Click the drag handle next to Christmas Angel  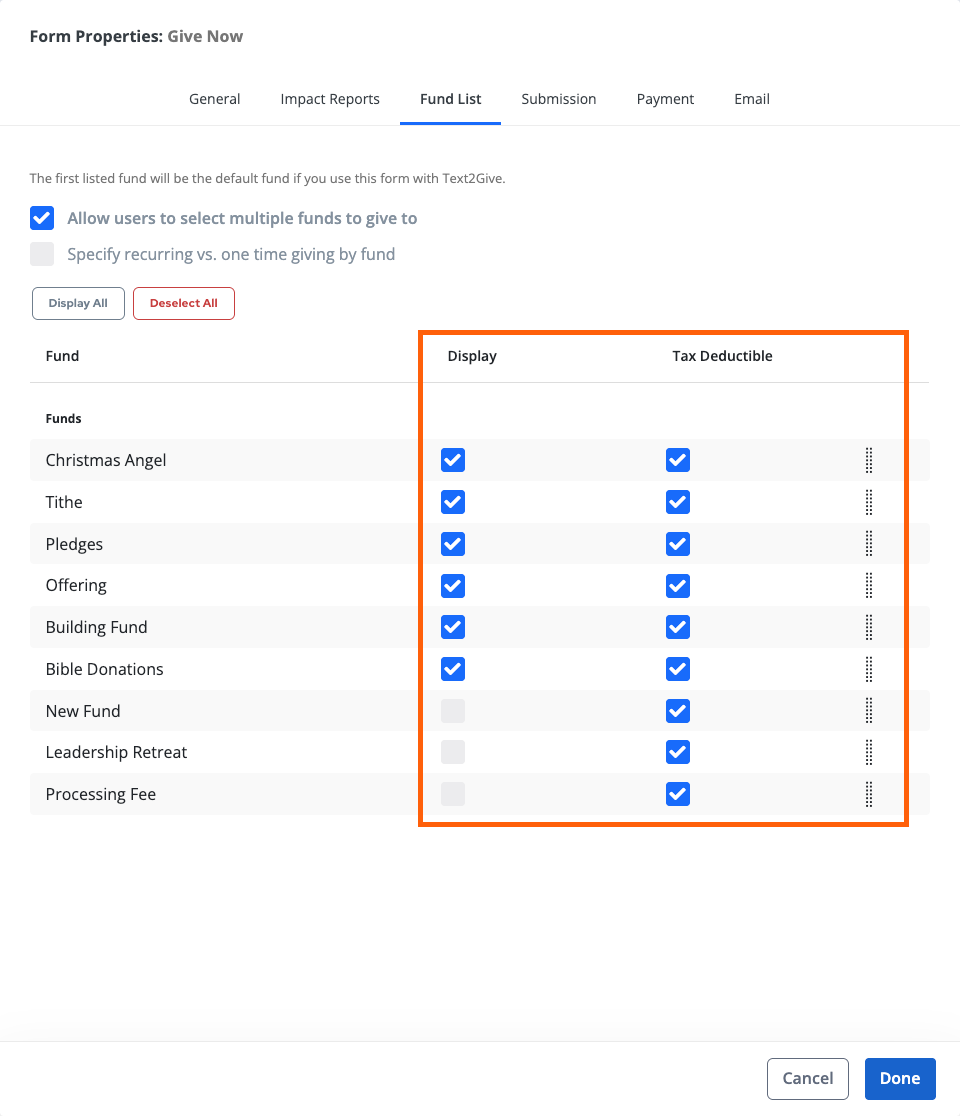click(868, 460)
